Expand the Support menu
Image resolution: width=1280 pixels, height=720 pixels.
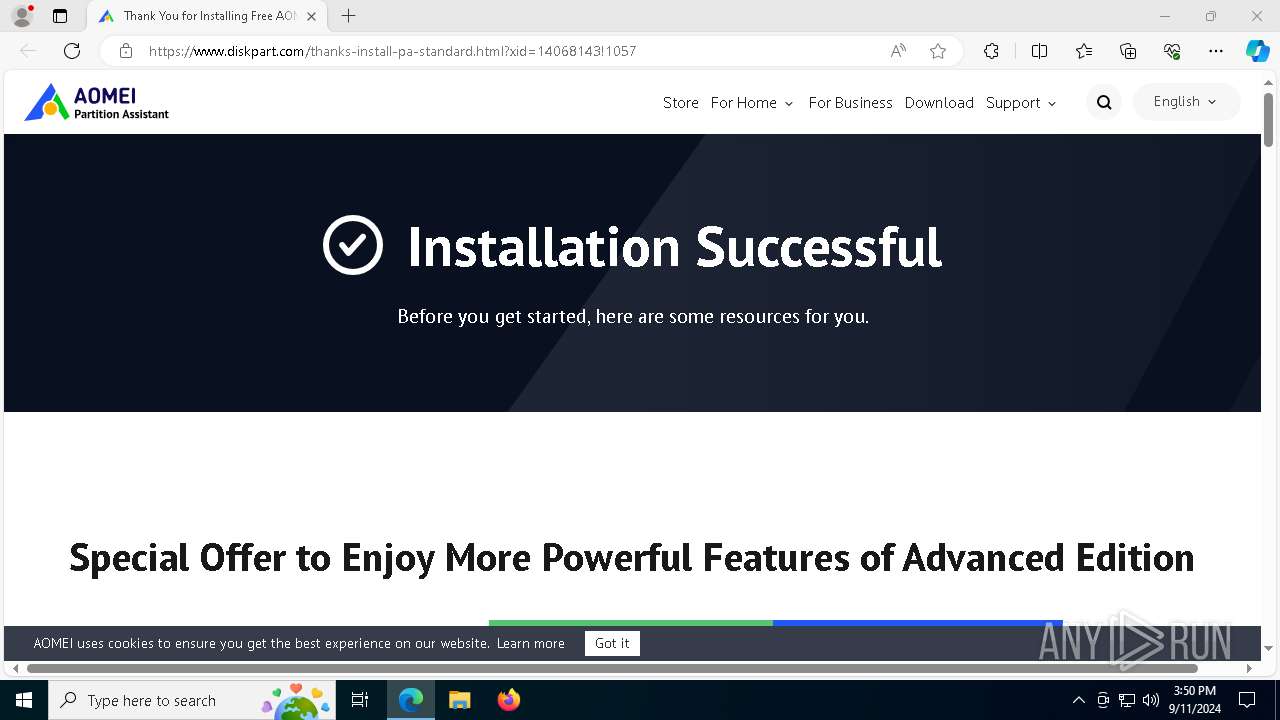pyautogui.click(x=1021, y=103)
